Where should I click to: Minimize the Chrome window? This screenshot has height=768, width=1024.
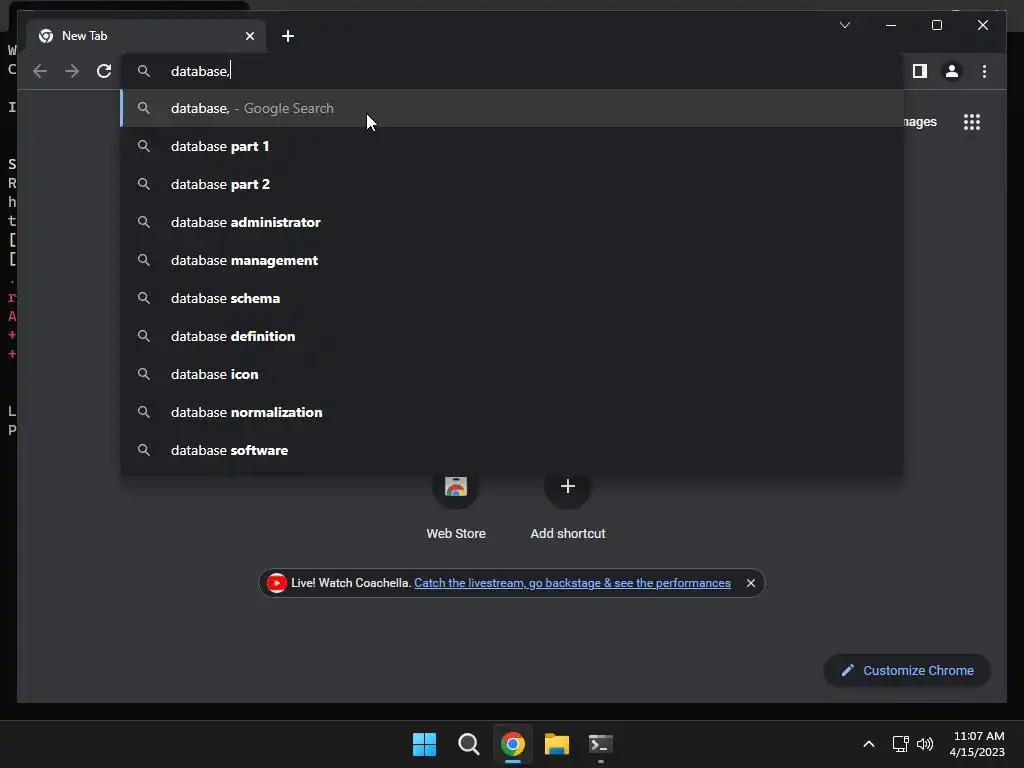click(x=891, y=25)
